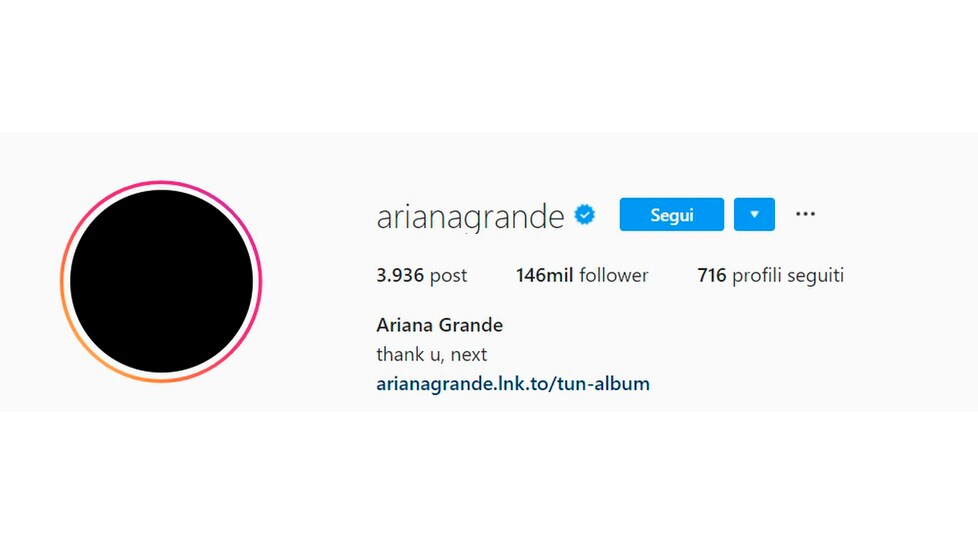Open arianagrande's black profile picture

point(162,281)
